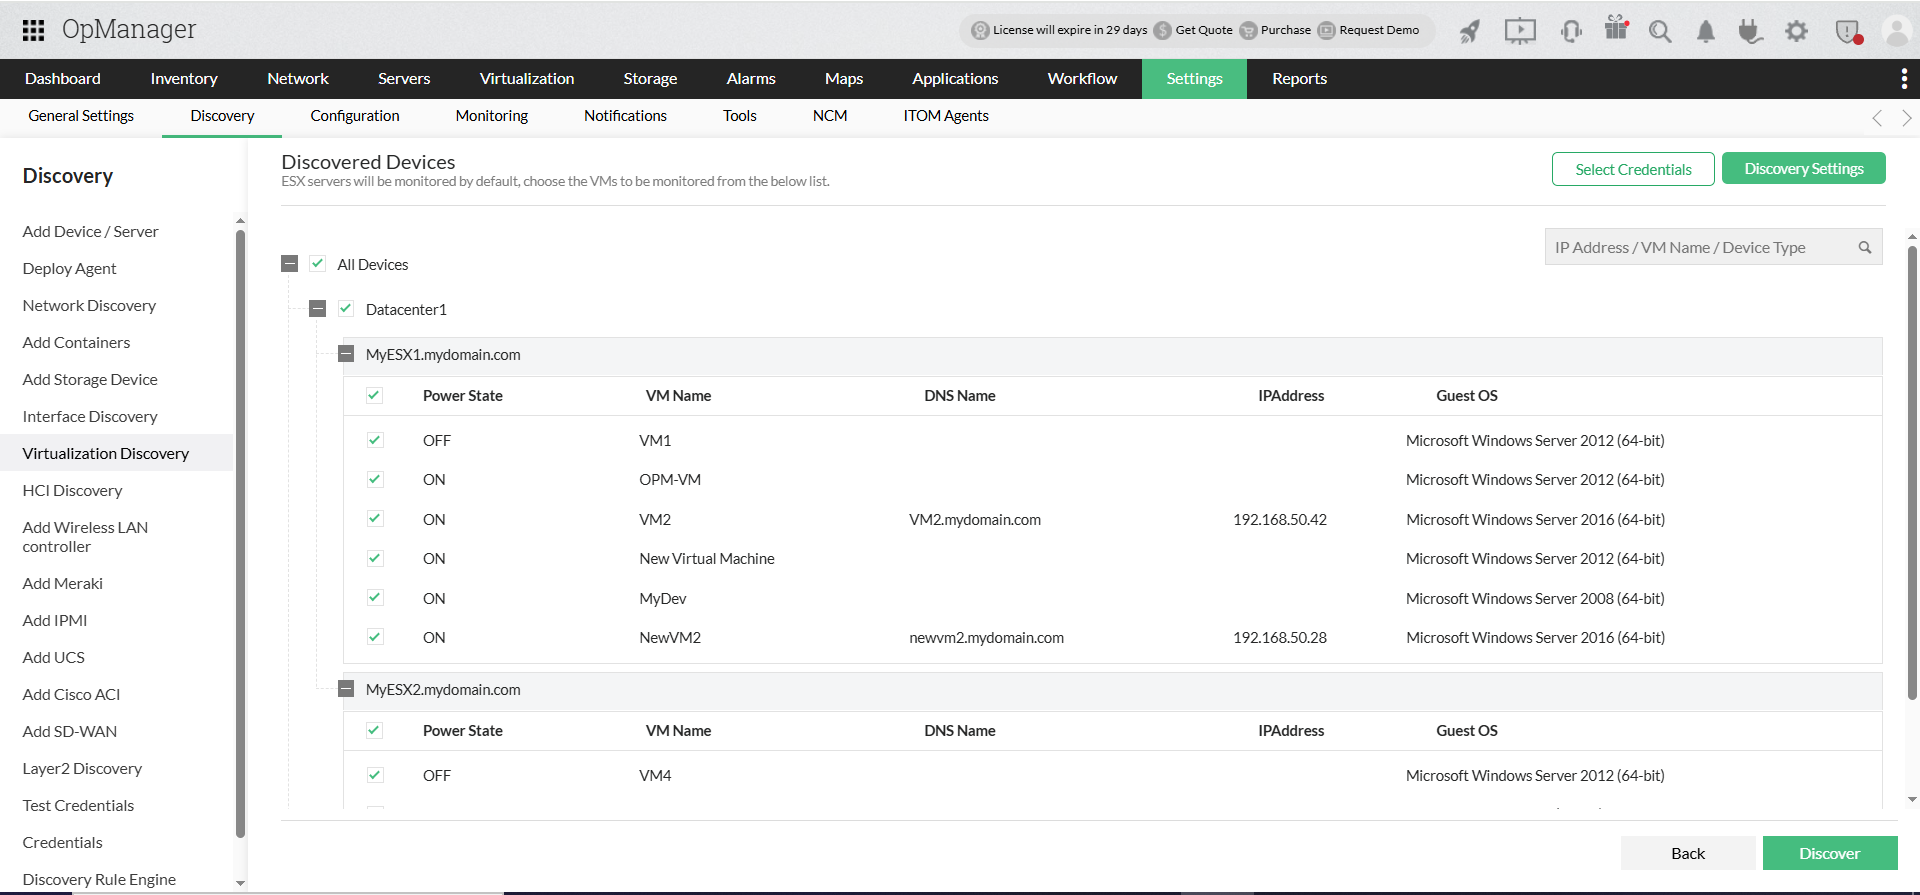Toggle the All Devices checkbox
Viewport: 1920px width, 895px height.
(318, 264)
